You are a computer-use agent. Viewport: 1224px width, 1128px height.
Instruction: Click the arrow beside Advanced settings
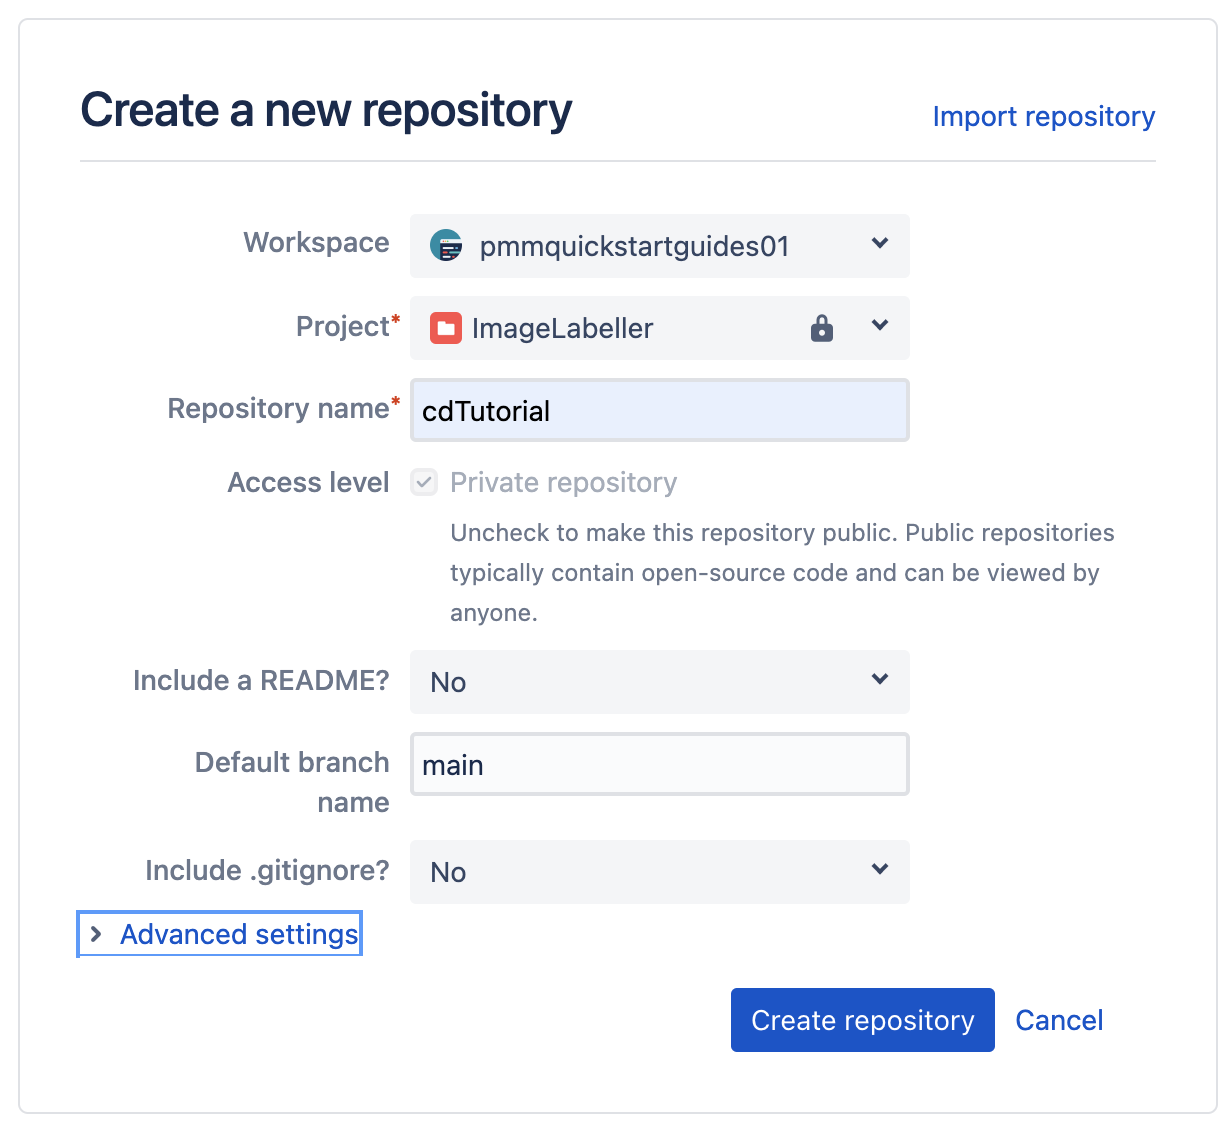click(95, 933)
